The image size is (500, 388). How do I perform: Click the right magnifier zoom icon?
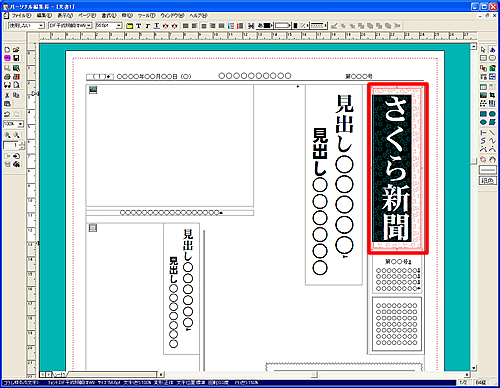[x=16, y=135]
